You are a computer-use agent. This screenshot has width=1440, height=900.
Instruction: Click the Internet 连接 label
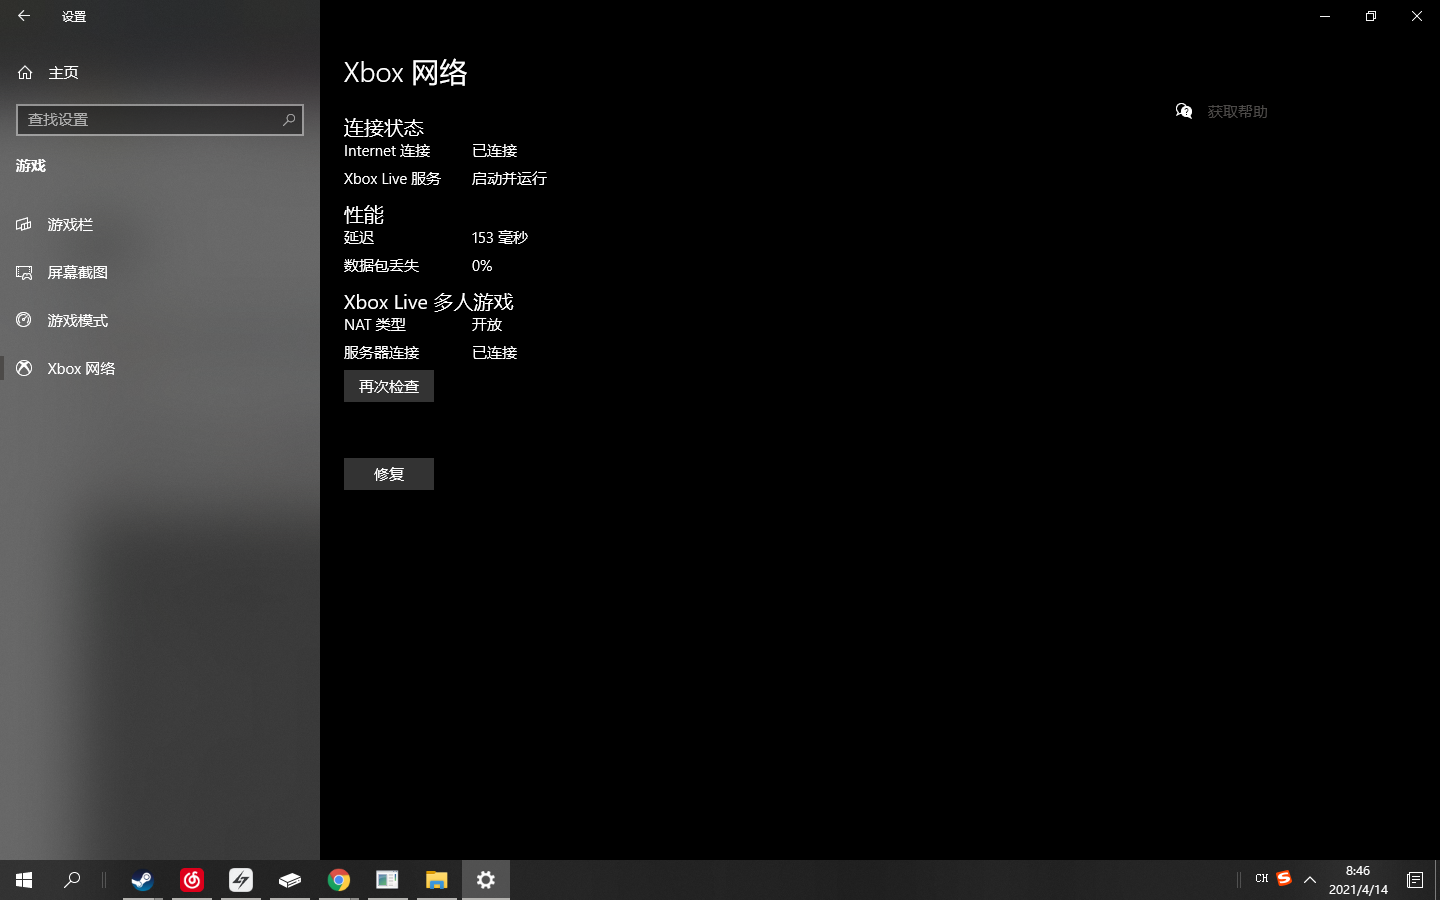point(387,151)
